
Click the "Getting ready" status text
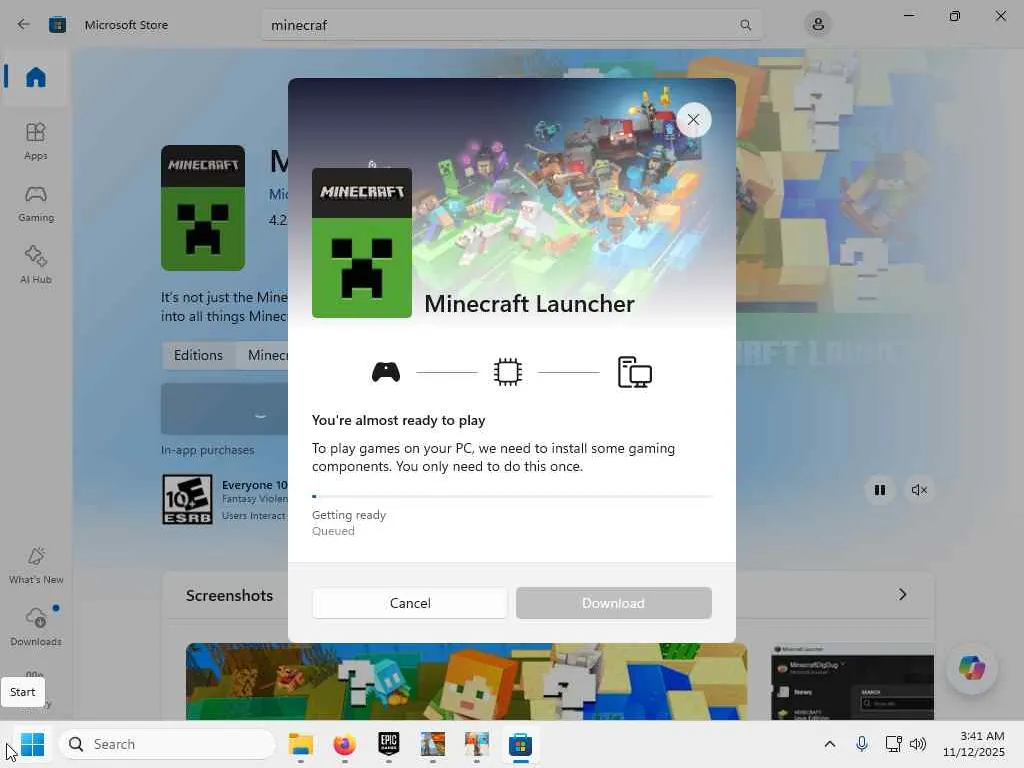(x=349, y=515)
